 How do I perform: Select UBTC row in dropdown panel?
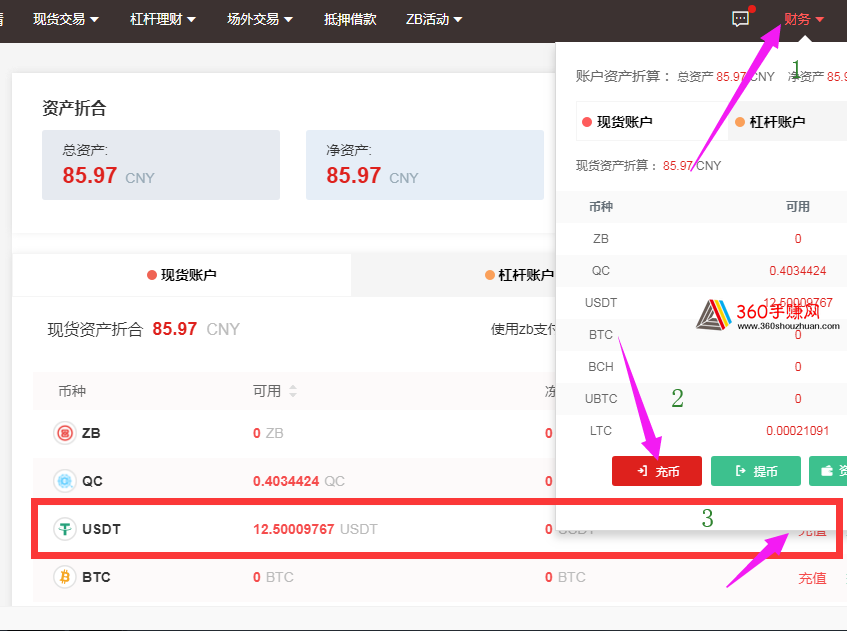(x=702, y=399)
